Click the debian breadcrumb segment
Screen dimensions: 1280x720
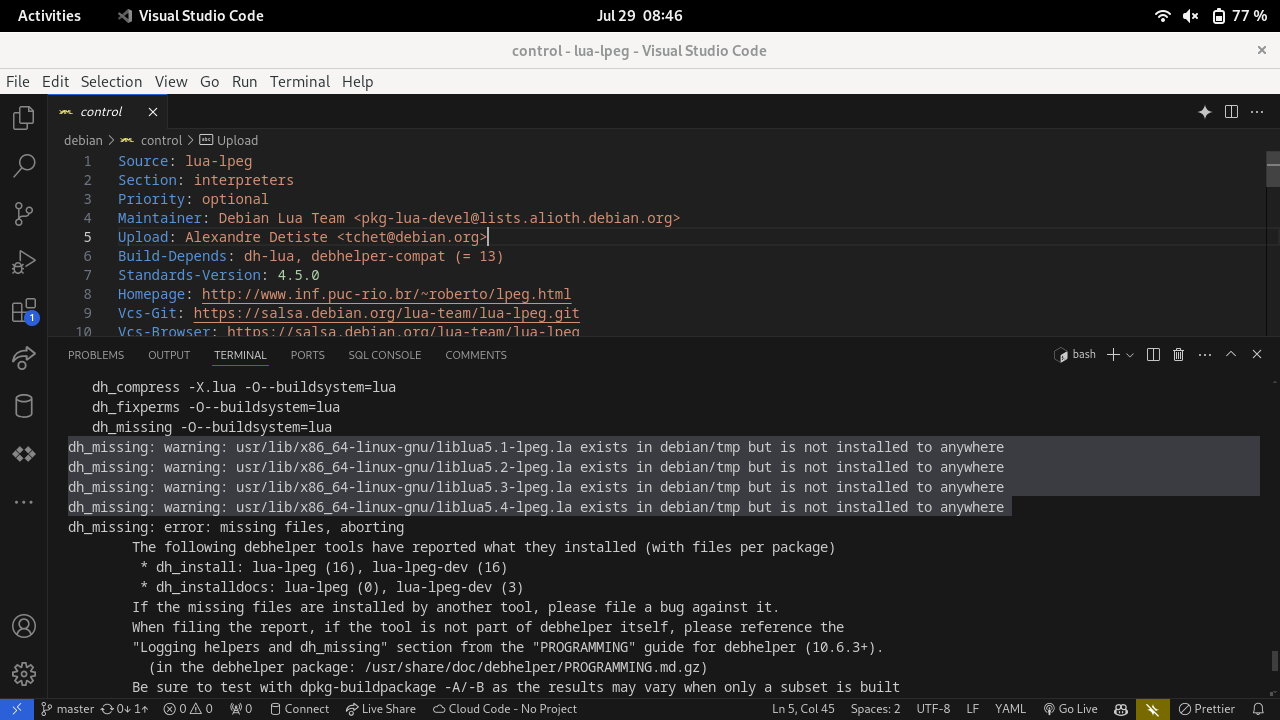click(x=83, y=141)
